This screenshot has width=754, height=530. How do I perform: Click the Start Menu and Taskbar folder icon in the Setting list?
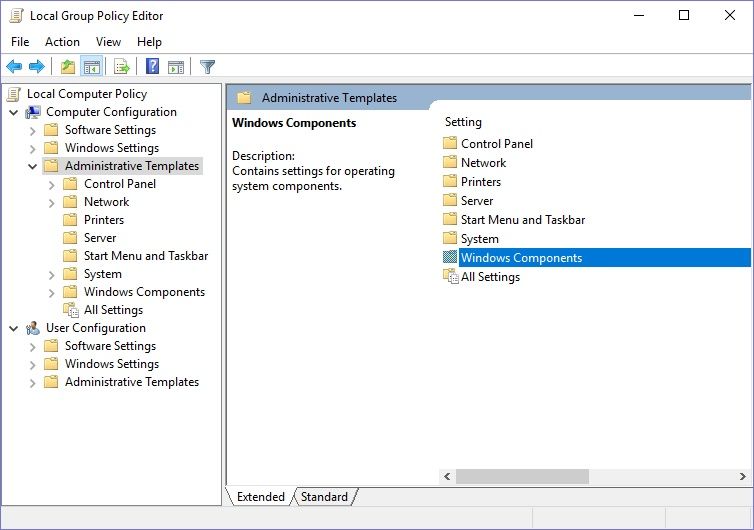click(450, 219)
